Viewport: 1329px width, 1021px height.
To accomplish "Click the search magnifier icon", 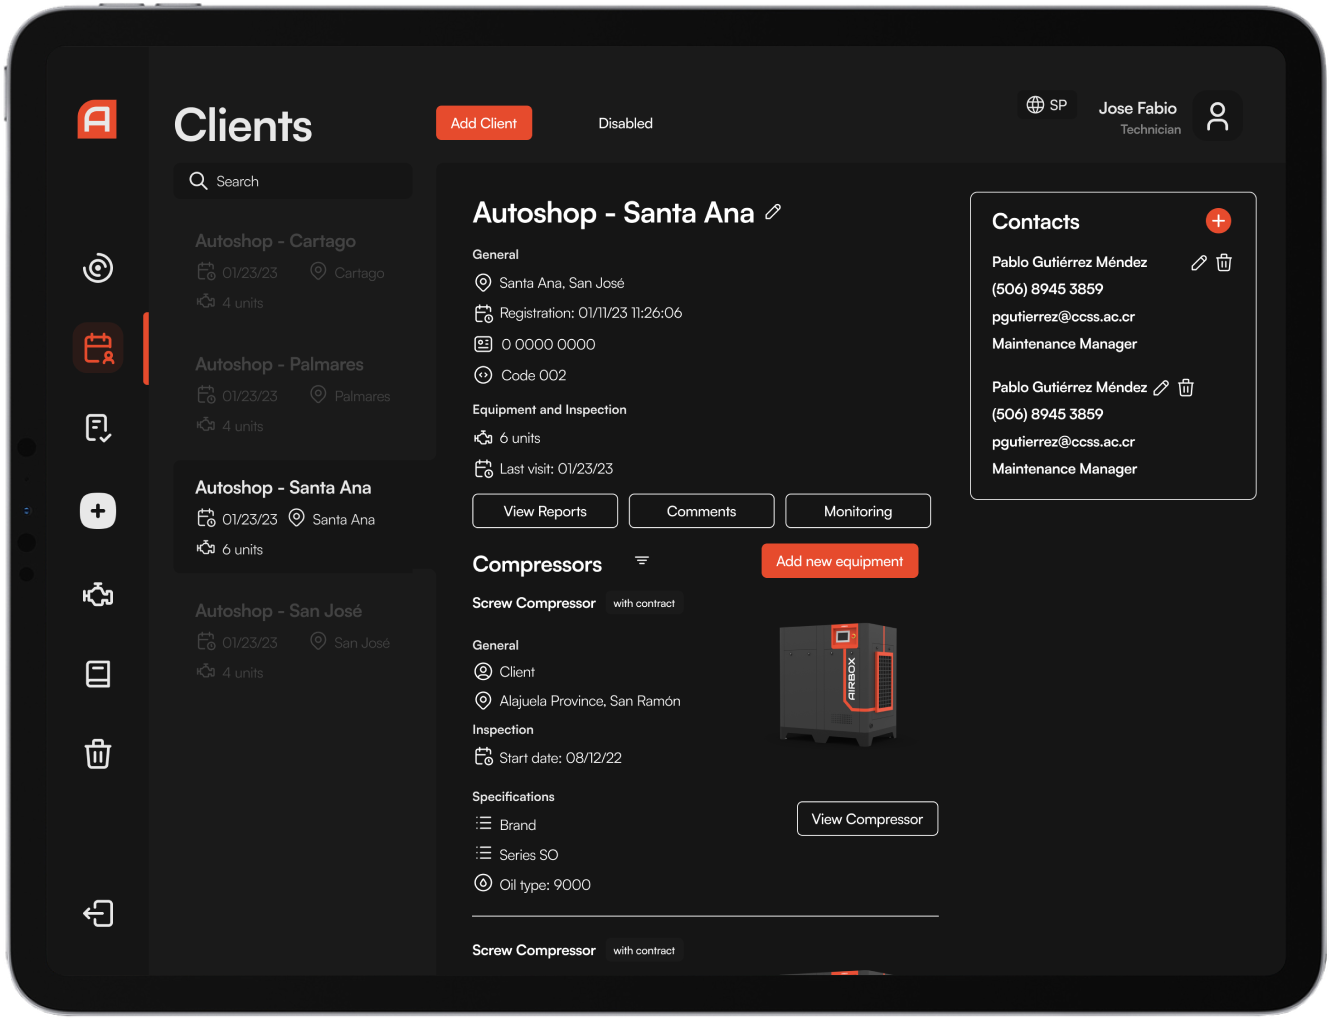I will (x=198, y=181).
